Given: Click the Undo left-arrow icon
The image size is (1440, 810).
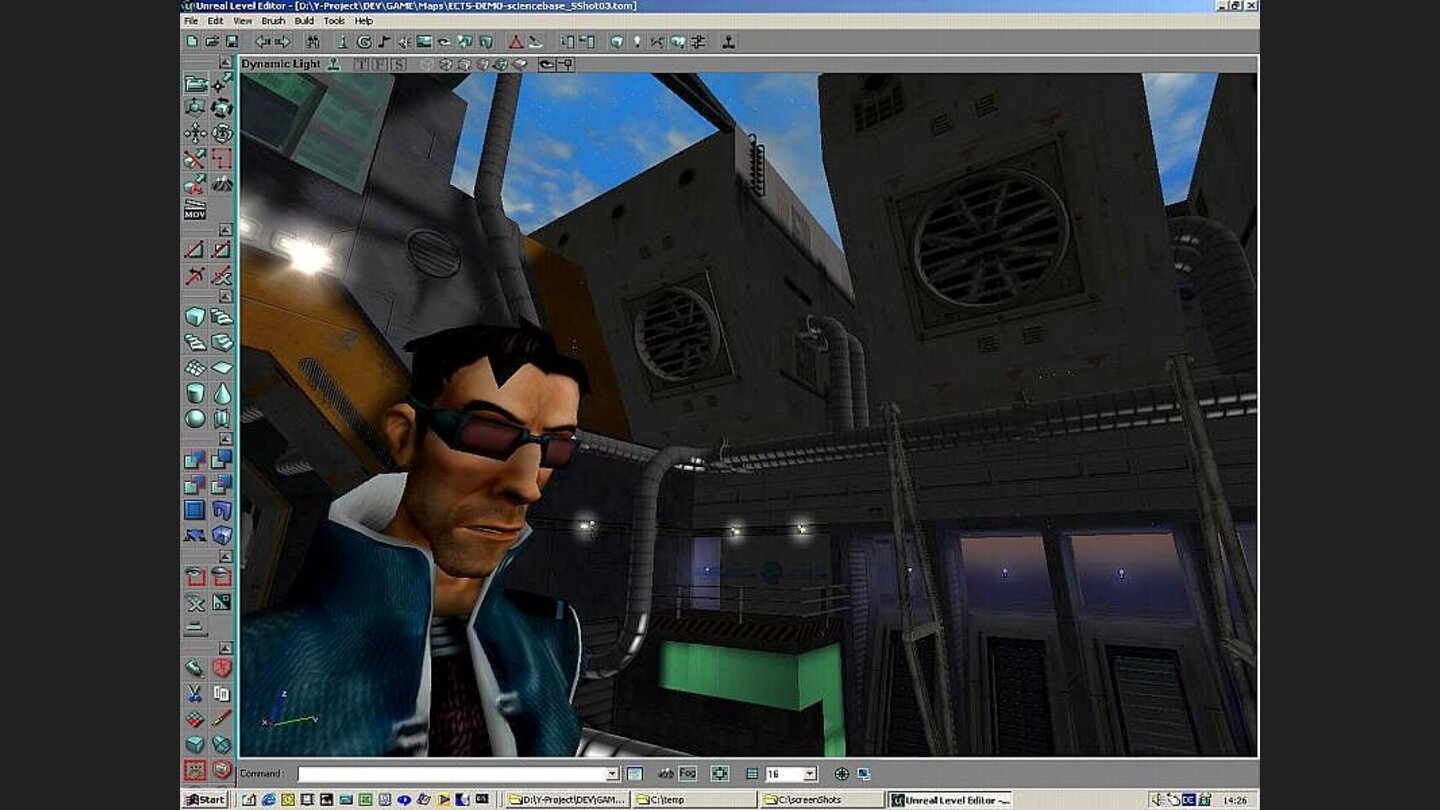Looking at the screenshot, I should (x=263, y=42).
